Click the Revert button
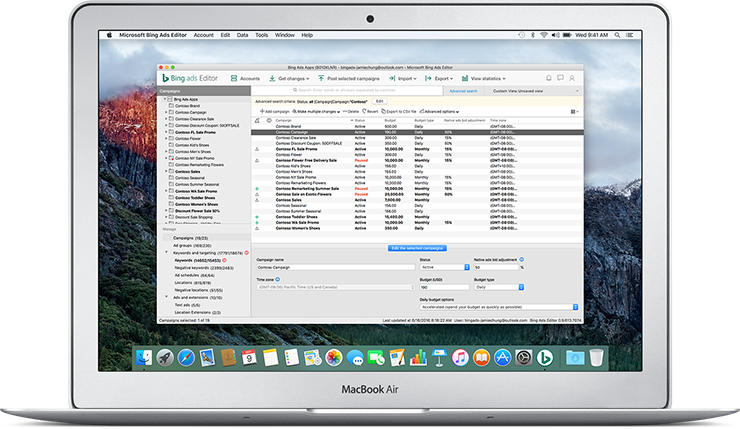This screenshot has width=740, height=429. 370,111
